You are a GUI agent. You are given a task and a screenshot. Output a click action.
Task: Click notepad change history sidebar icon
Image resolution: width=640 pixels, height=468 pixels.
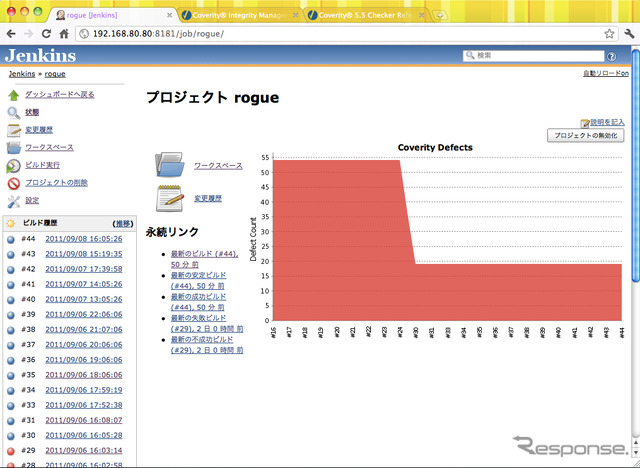[13, 130]
